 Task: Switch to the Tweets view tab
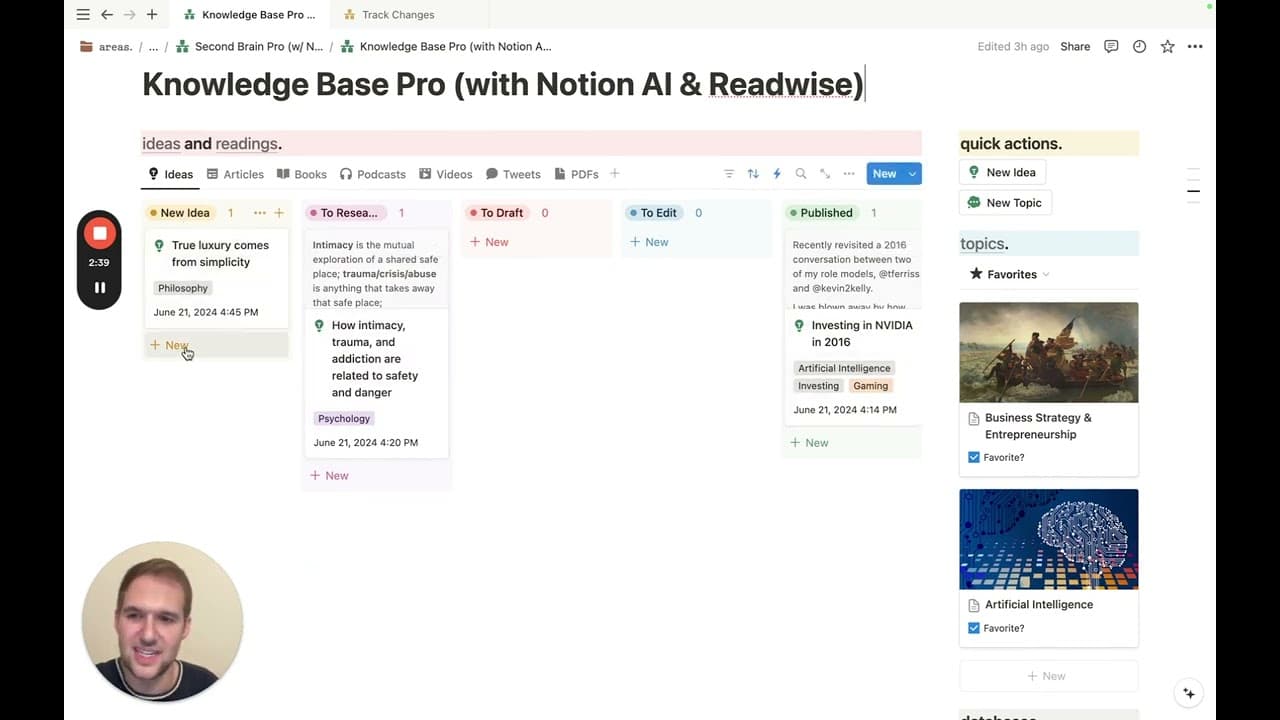513,174
